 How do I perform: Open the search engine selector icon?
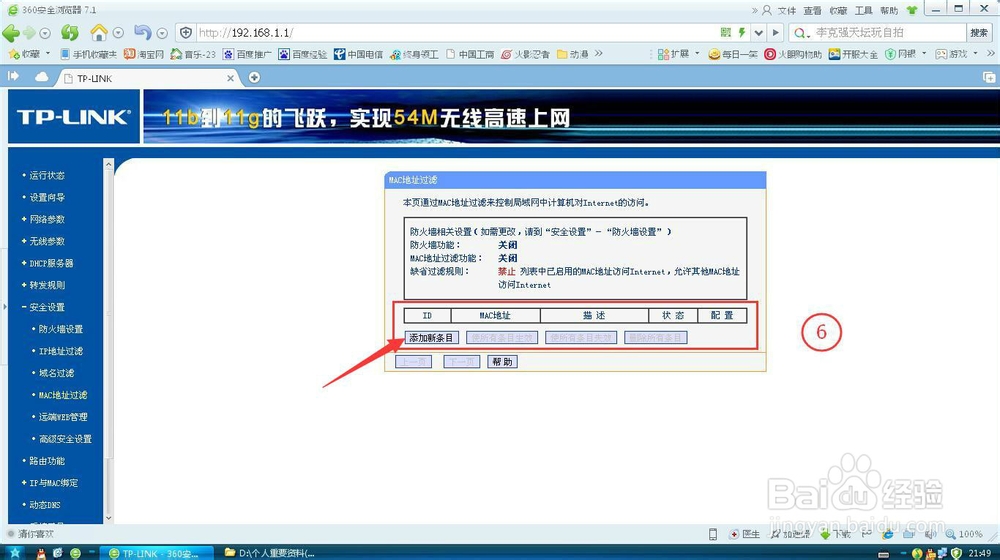[x=801, y=33]
